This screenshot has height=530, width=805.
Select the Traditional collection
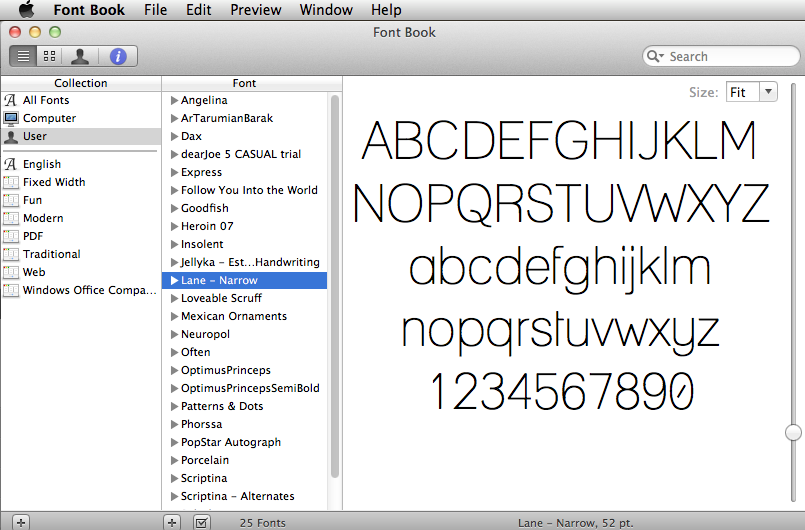81,254
